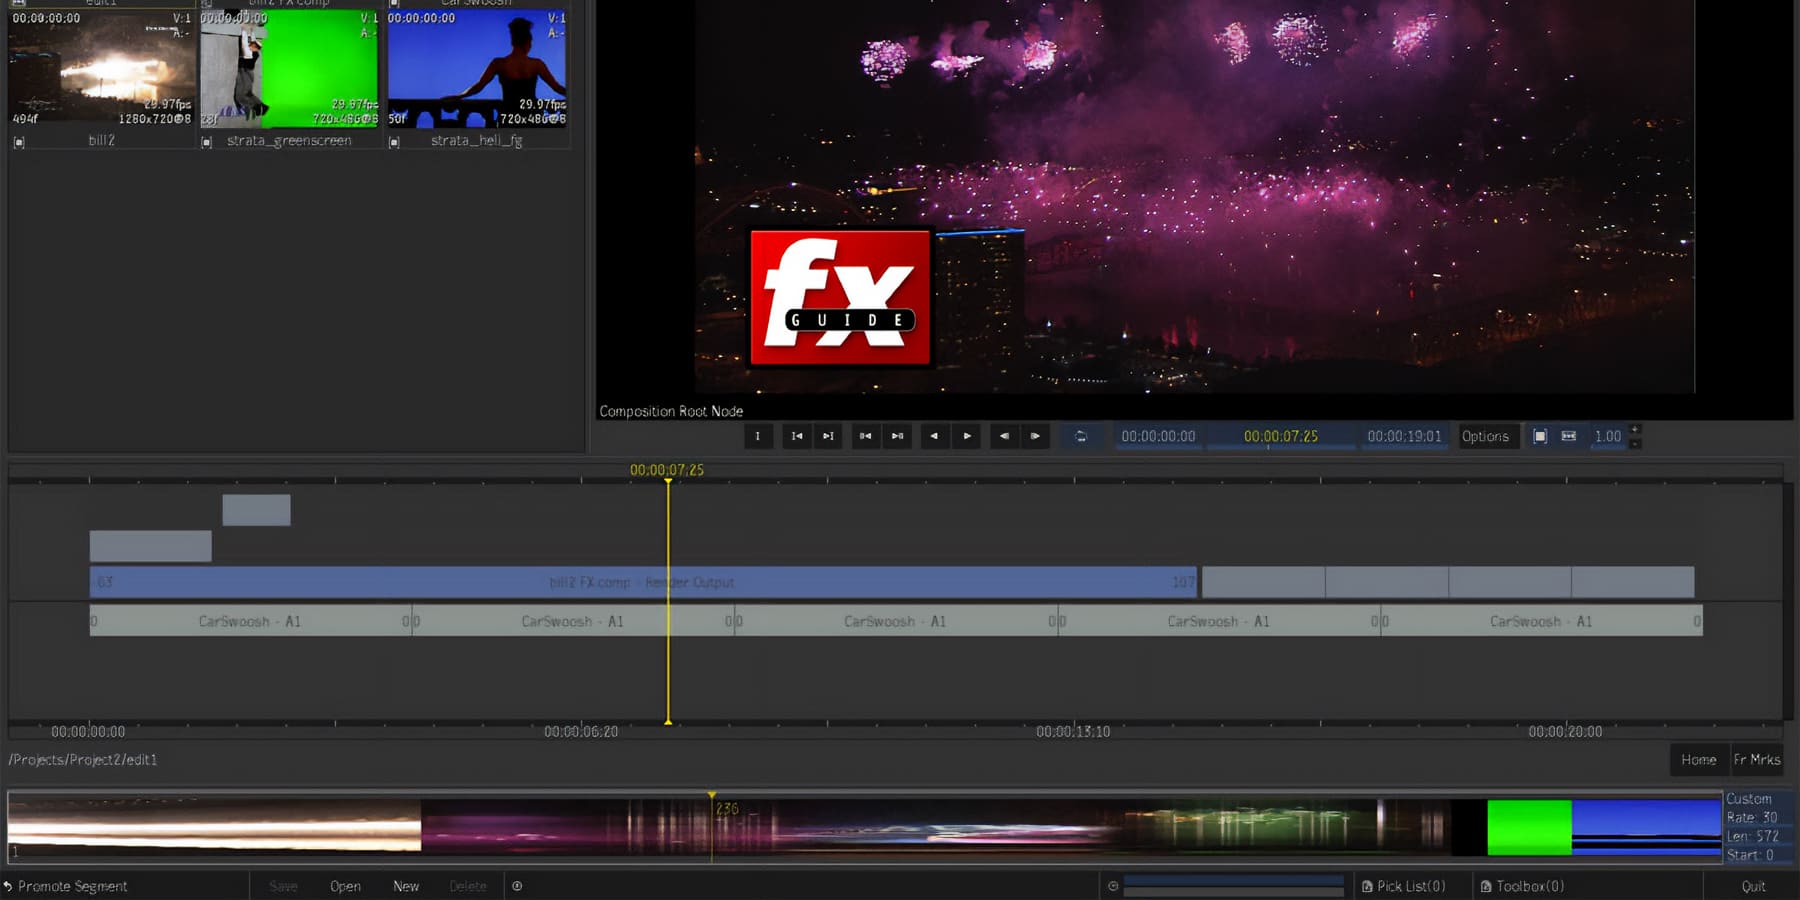Viewport: 1800px width, 900px height.
Task: Increase the playback speed with up arrow
Action: (1636, 430)
